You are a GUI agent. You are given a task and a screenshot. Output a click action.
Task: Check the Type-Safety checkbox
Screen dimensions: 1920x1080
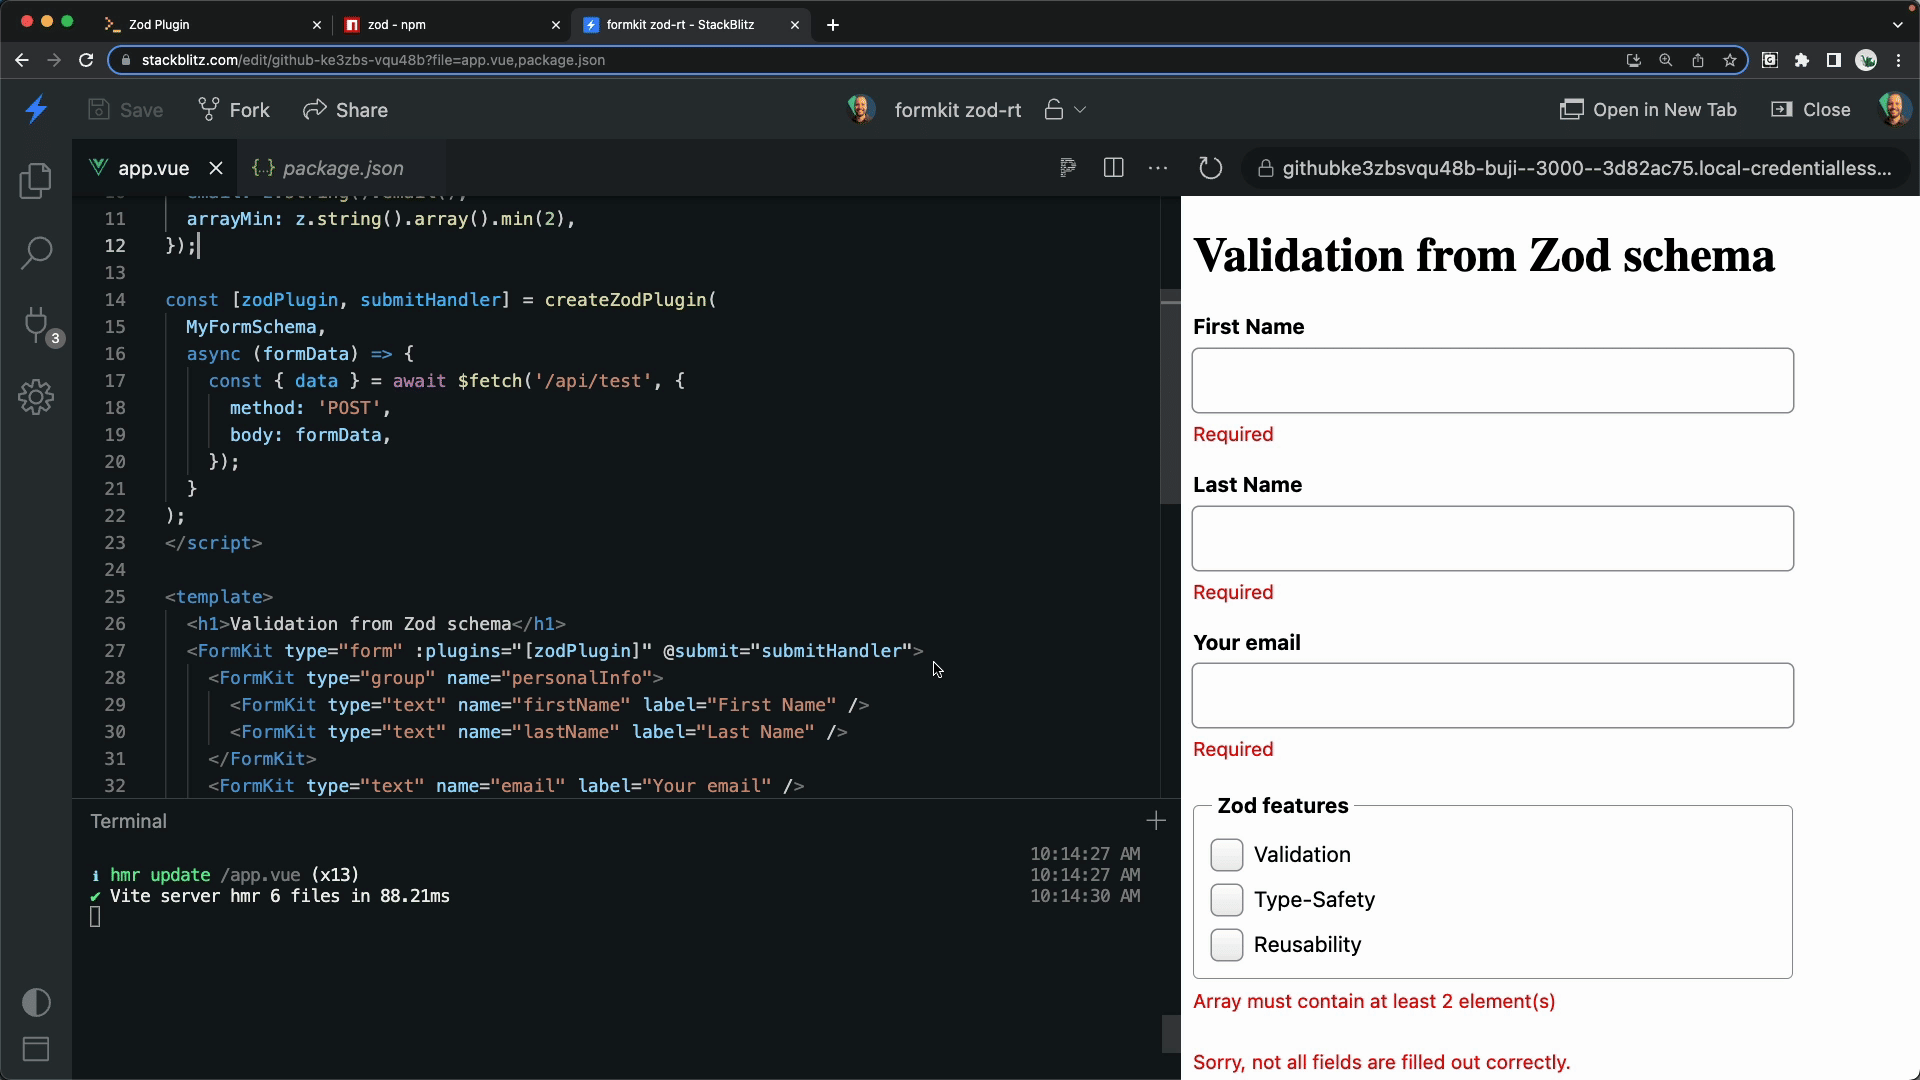coord(1227,900)
